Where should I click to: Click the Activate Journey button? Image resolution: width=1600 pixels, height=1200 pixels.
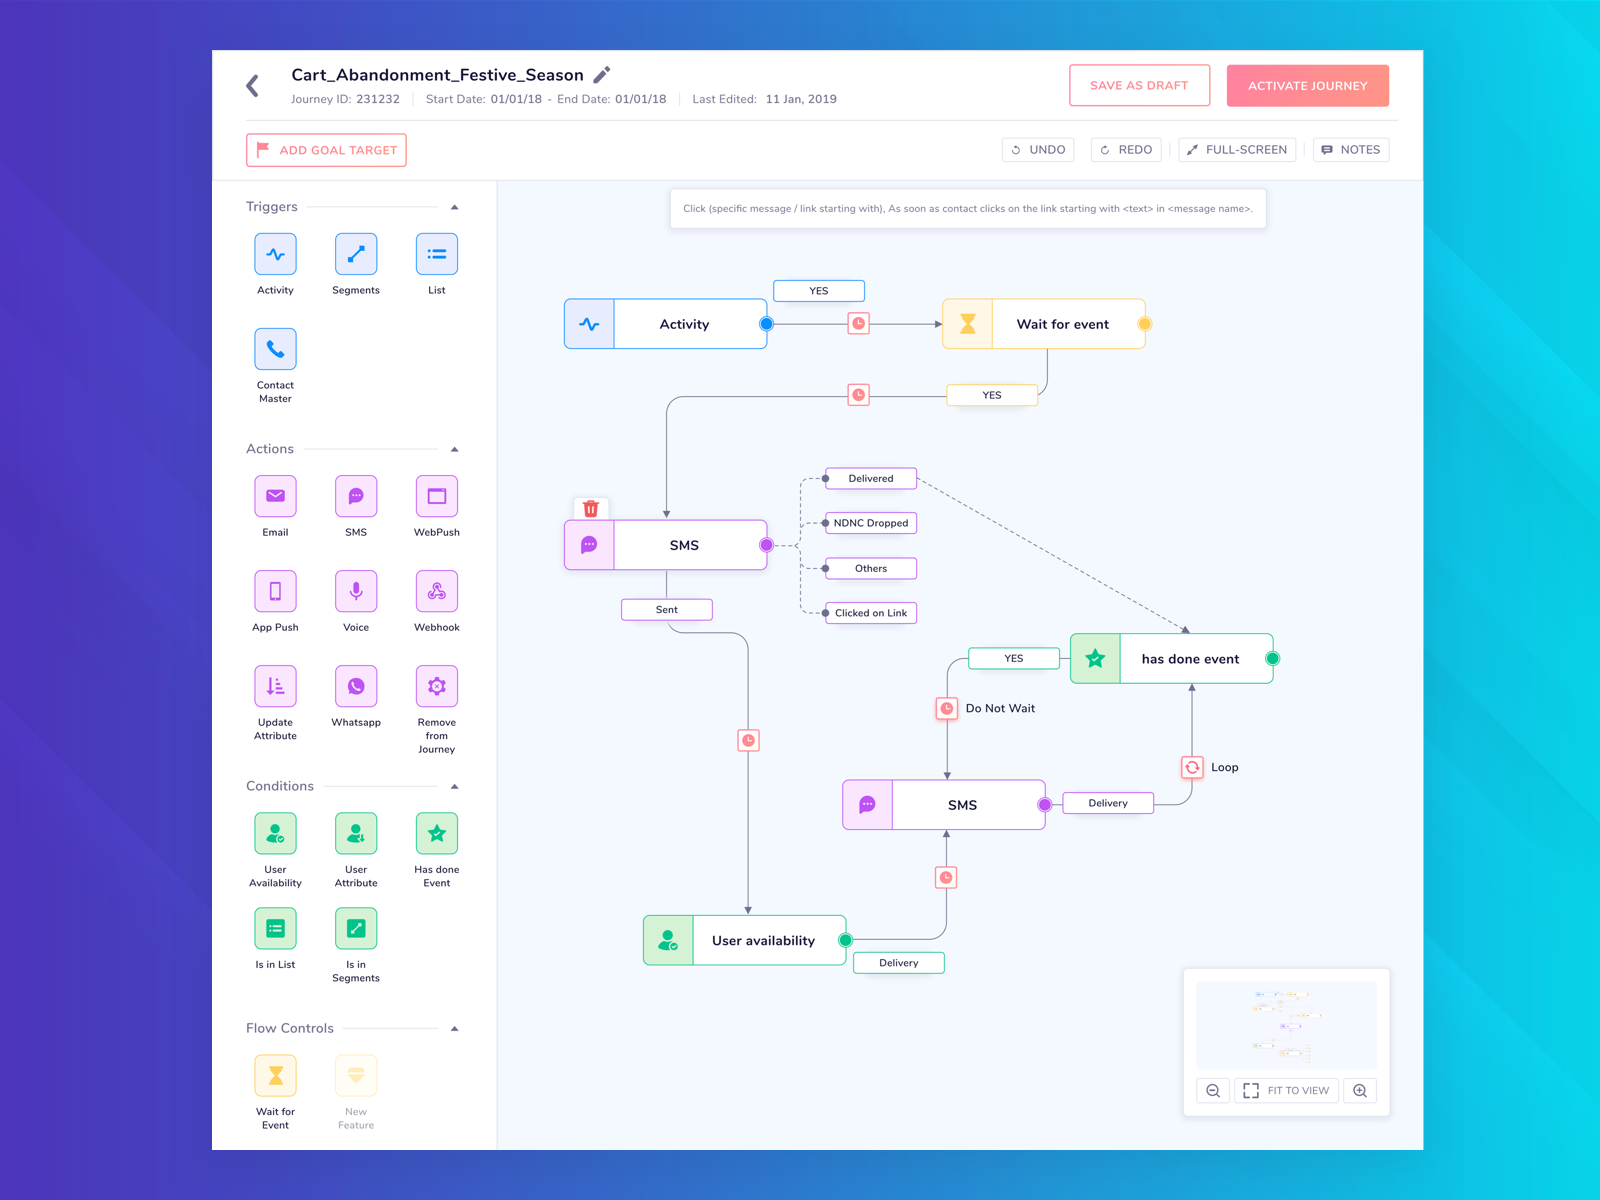tap(1308, 85)
